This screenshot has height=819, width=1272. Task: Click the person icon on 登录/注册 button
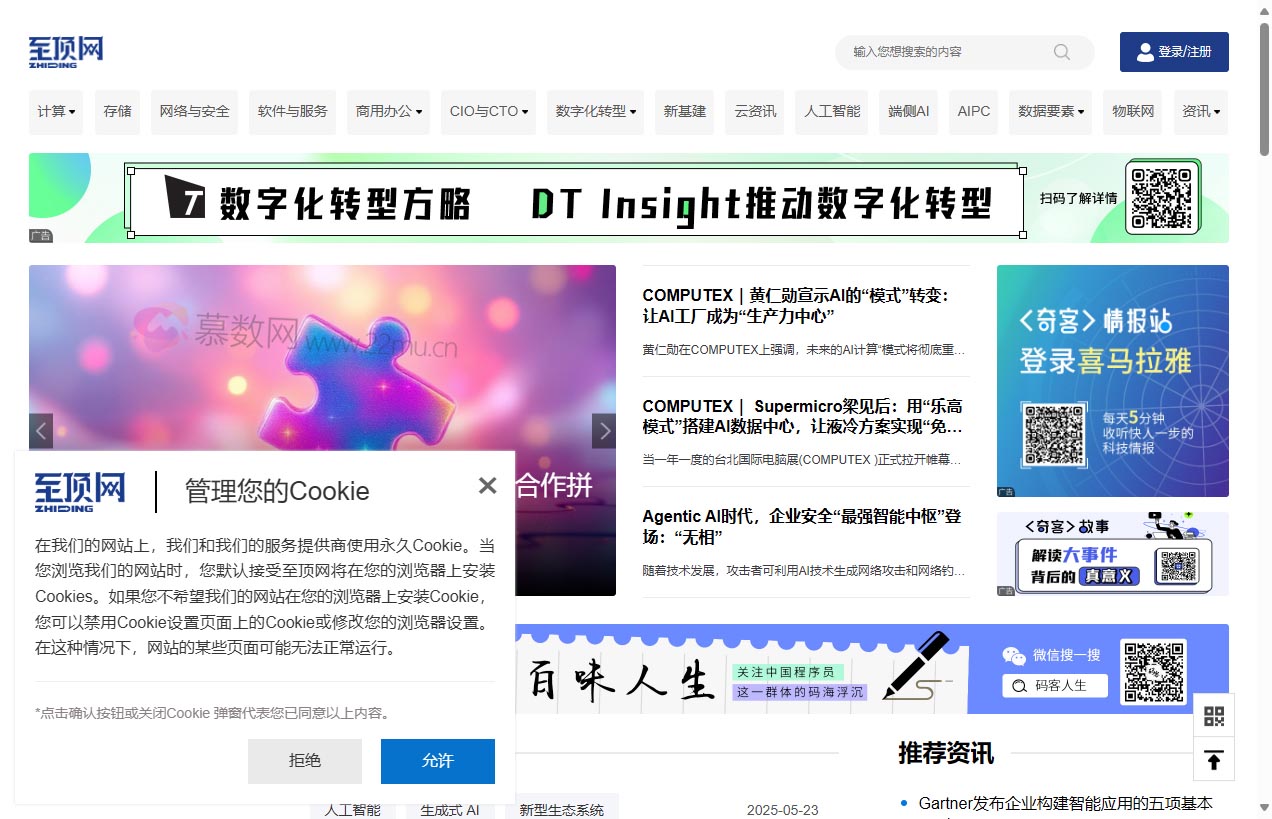click(1144, 53)
